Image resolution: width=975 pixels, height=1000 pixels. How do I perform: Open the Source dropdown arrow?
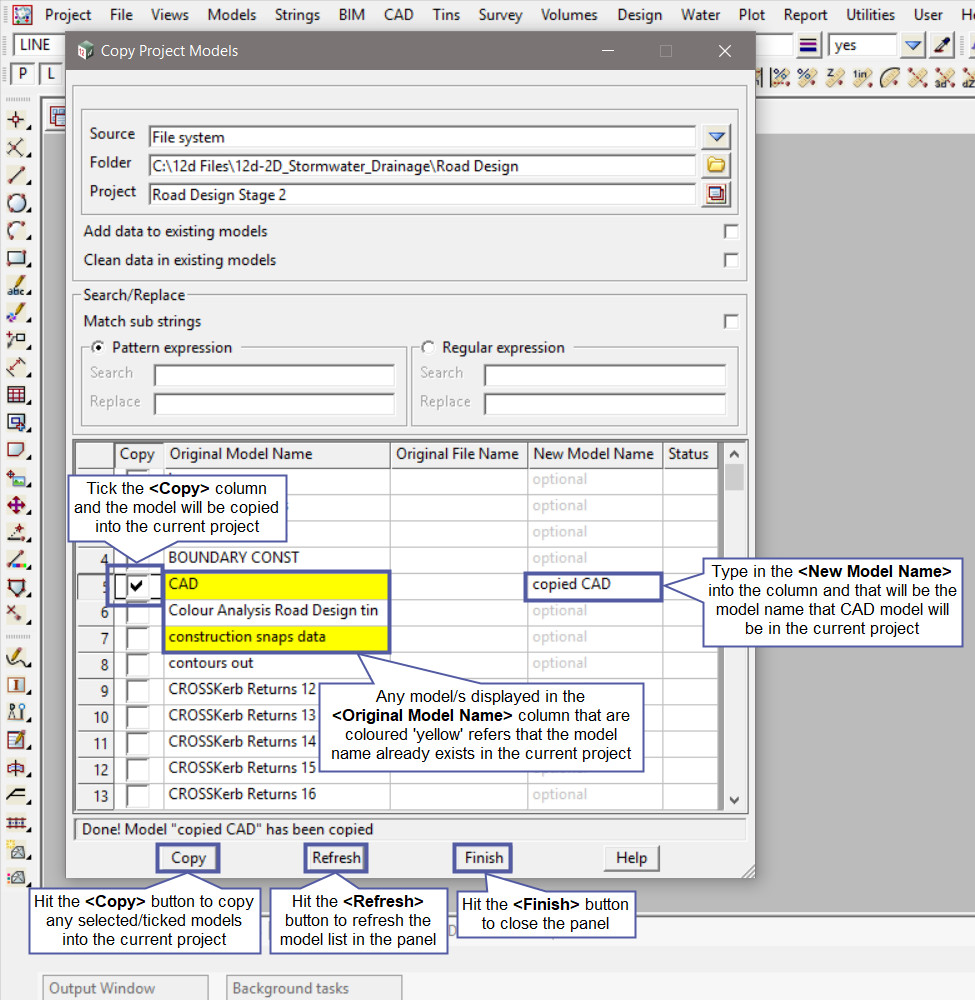(716, 138)
